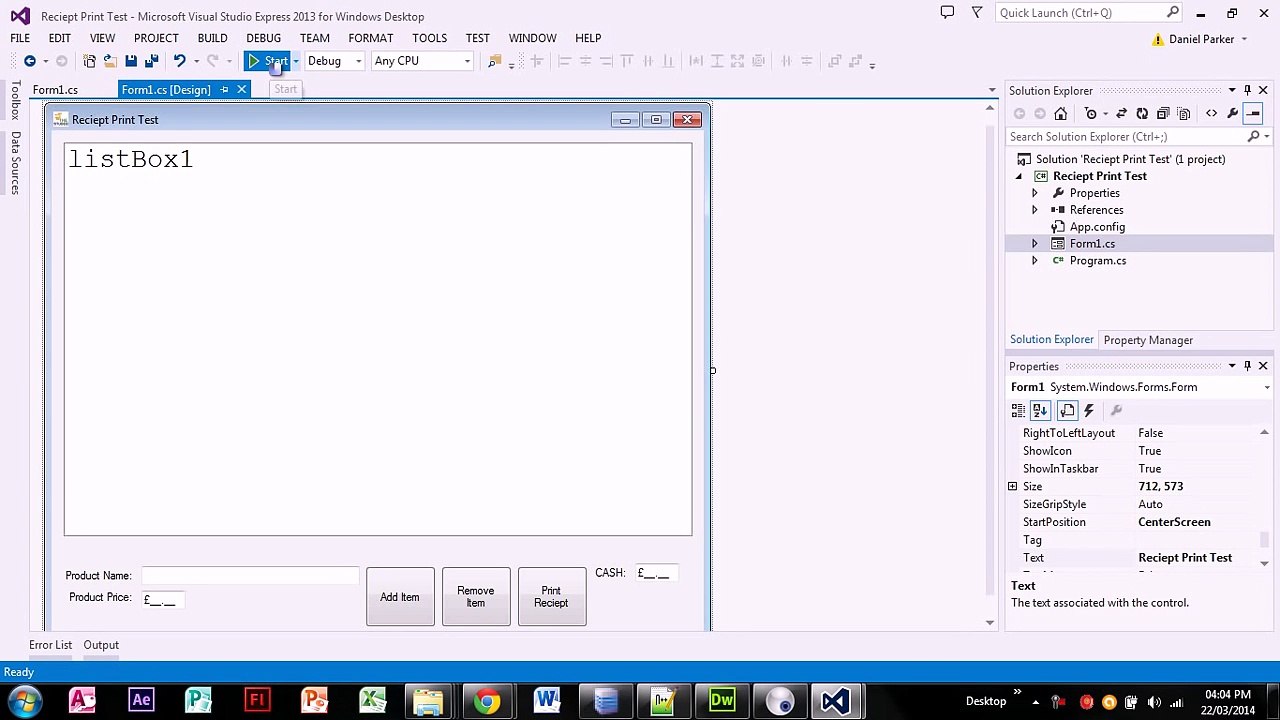This screenshot has width=1280, height=720.
Task: Click the New Project toolbar icon
Action: pos(89,61)
